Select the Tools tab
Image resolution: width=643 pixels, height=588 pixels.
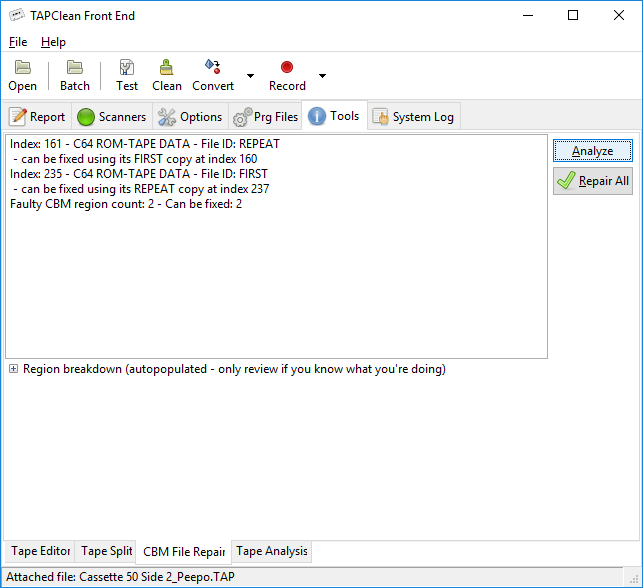(x=334, y=116)
